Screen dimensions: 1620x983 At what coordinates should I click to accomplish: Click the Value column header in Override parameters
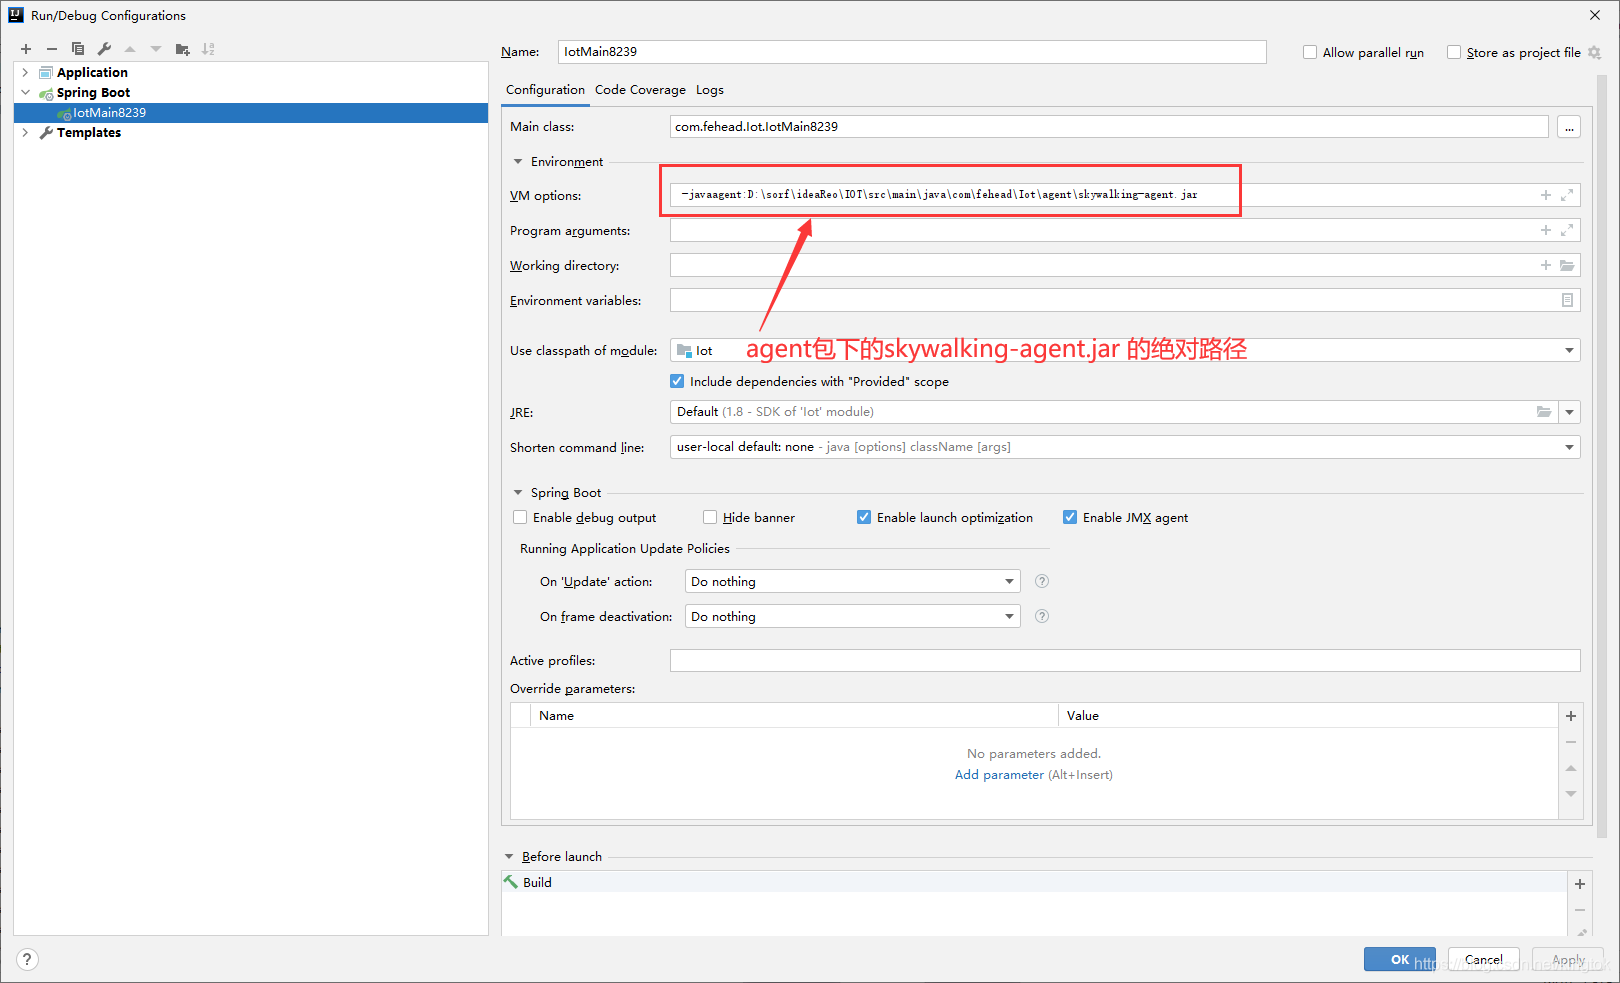[1308, 716]
